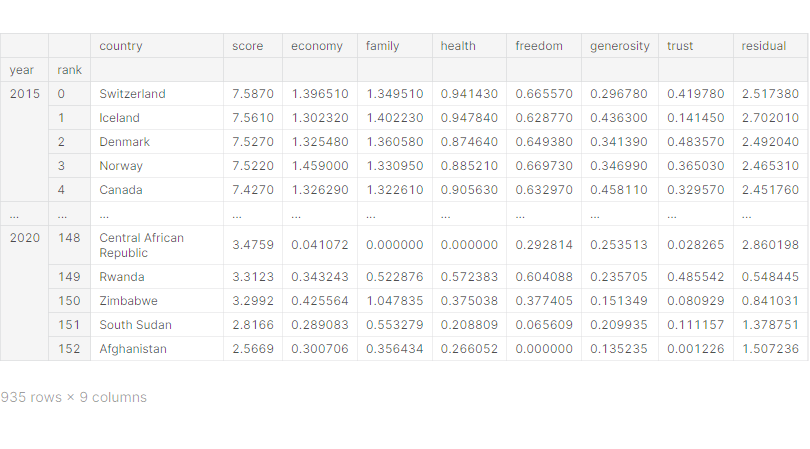This screenshot has height=449, width=810.
Task: Click Iceland's family value 1.402230
Action: (x=395, y=118)
